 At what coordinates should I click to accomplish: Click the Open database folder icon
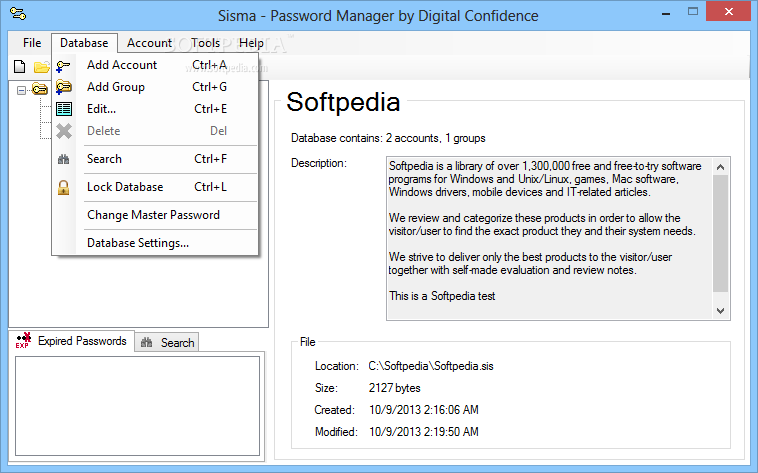(42, 67)
